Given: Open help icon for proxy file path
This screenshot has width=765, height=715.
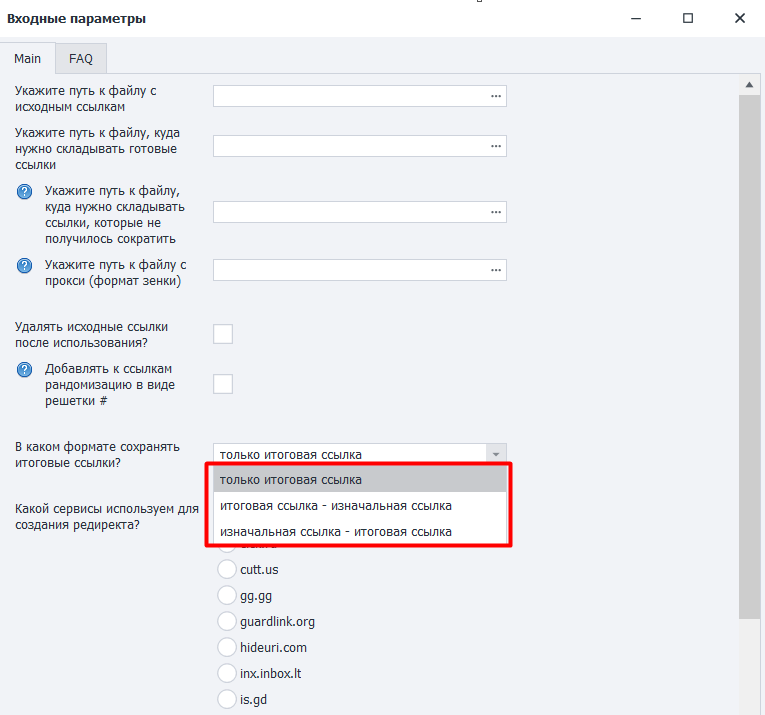Looking at the screenshot, I should pos(24,266).
